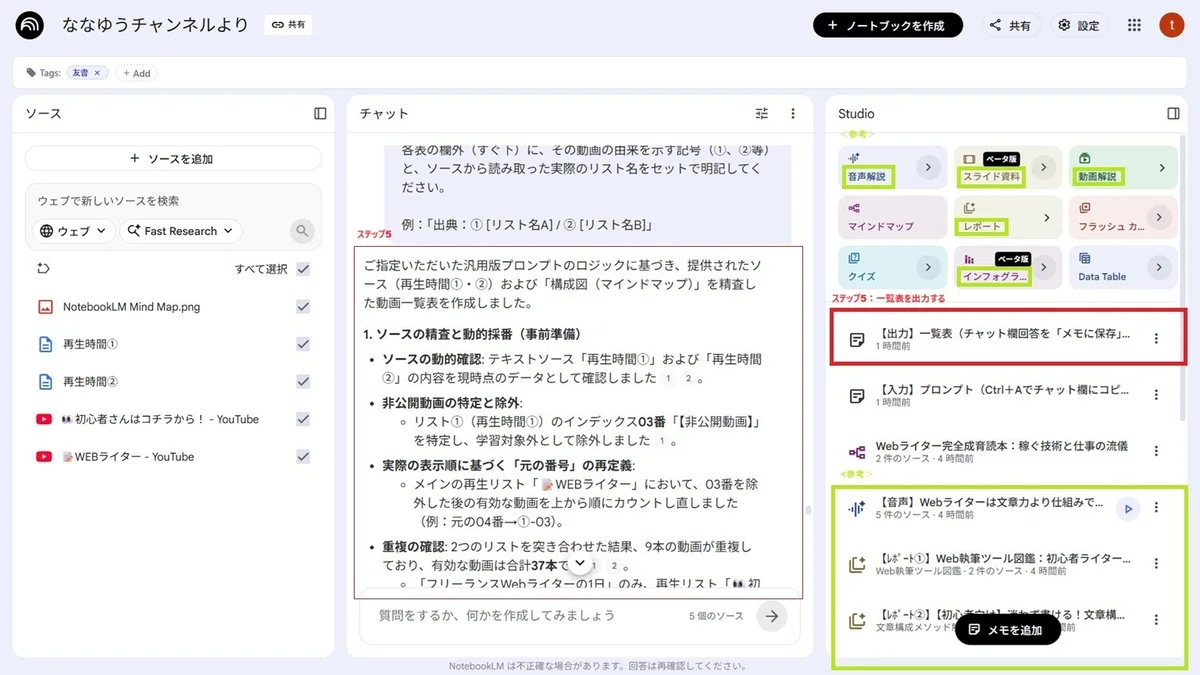Open more options for 【レポート①】Web執筆ツール図鑑
This screenshot has height=675, width=1200.
1156,564
